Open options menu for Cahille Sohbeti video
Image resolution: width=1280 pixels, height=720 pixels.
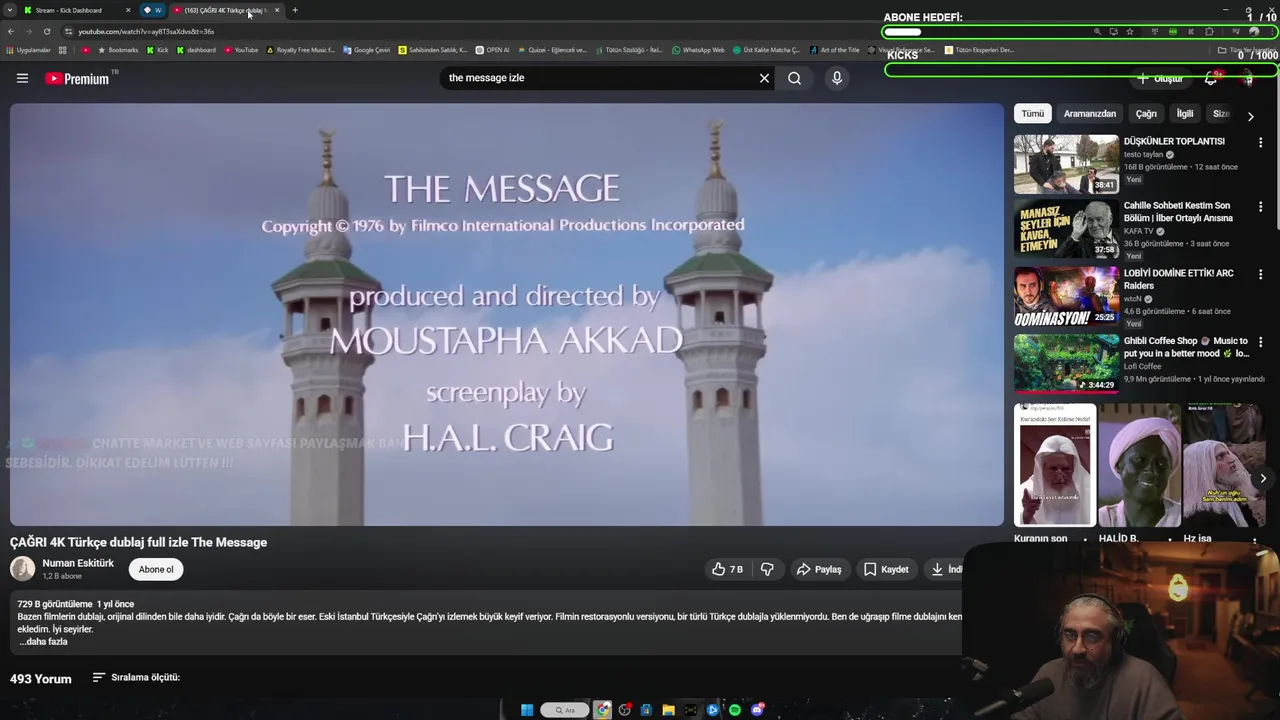[x=1260, y=207]
